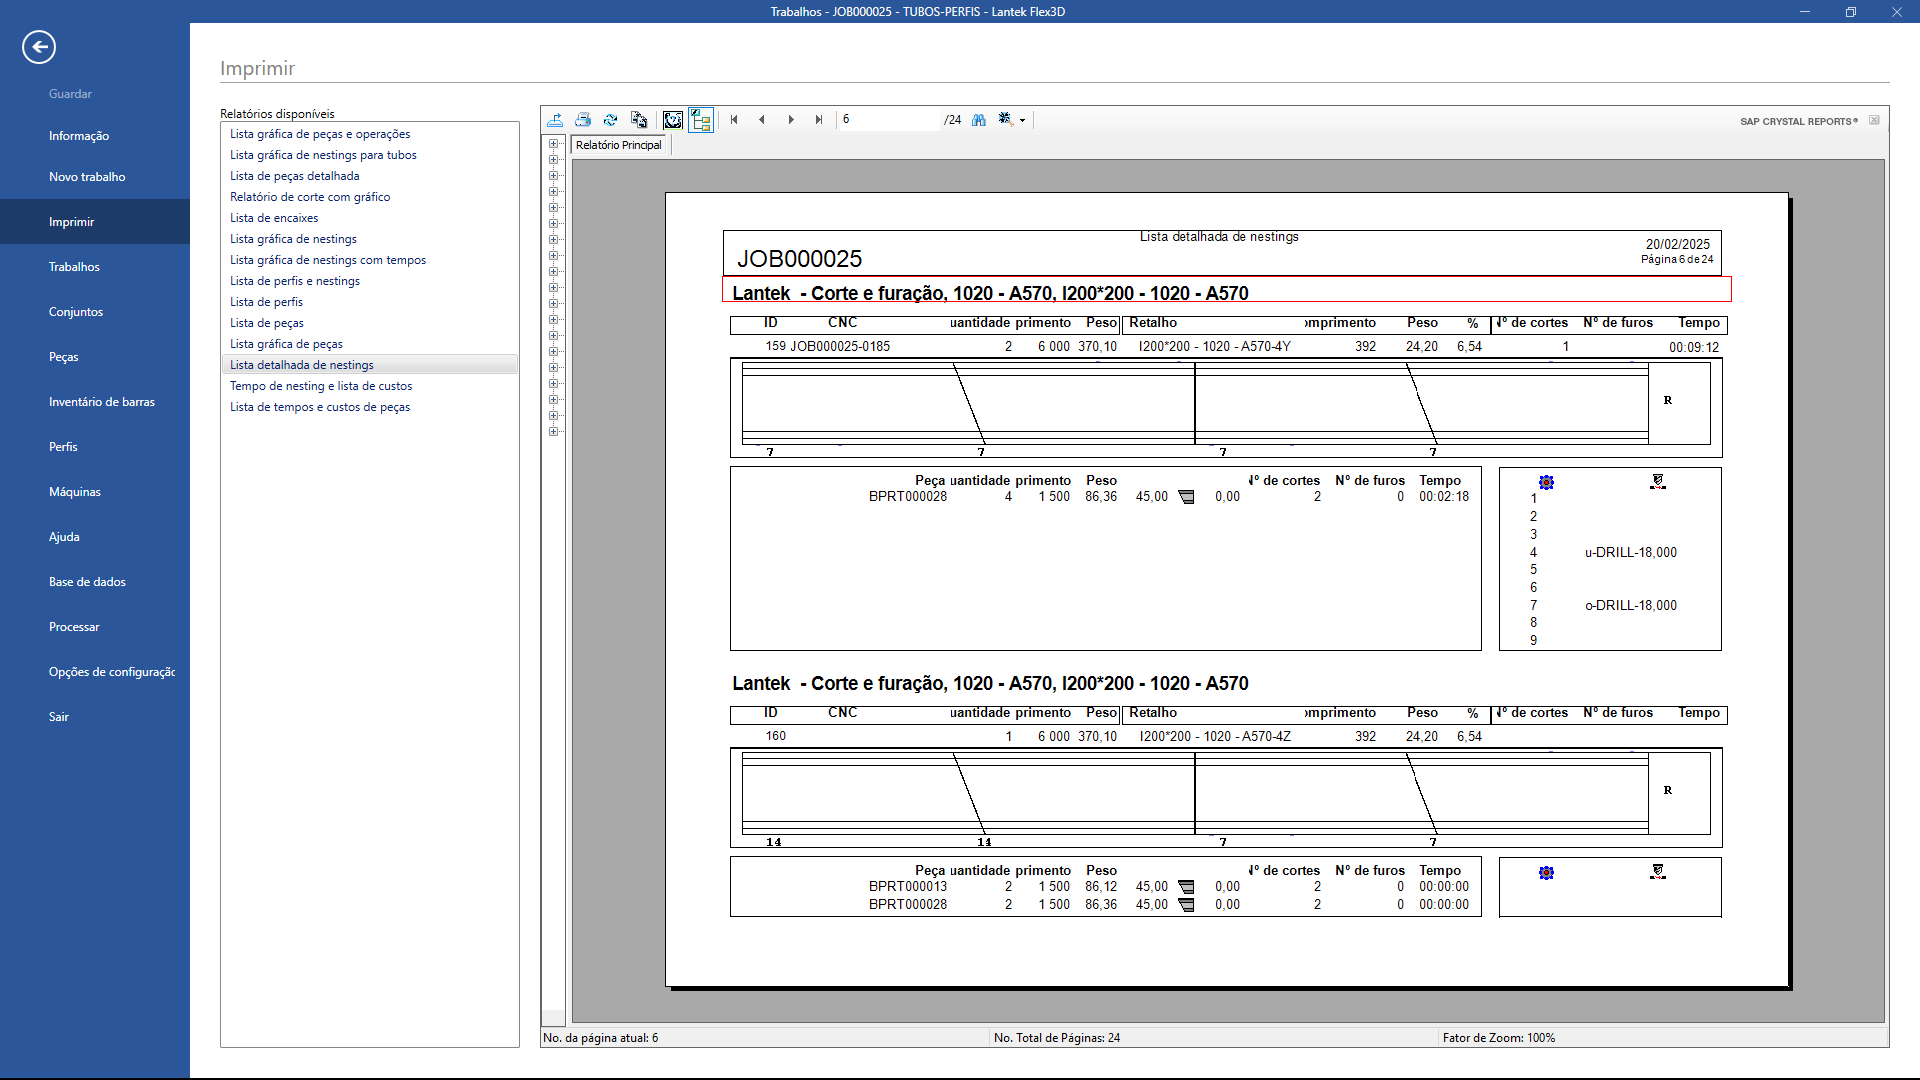Click the u-DRILL-18,000 tool entry
This screenshot has height=1080, width=1920.
[x=1631, y=553]
